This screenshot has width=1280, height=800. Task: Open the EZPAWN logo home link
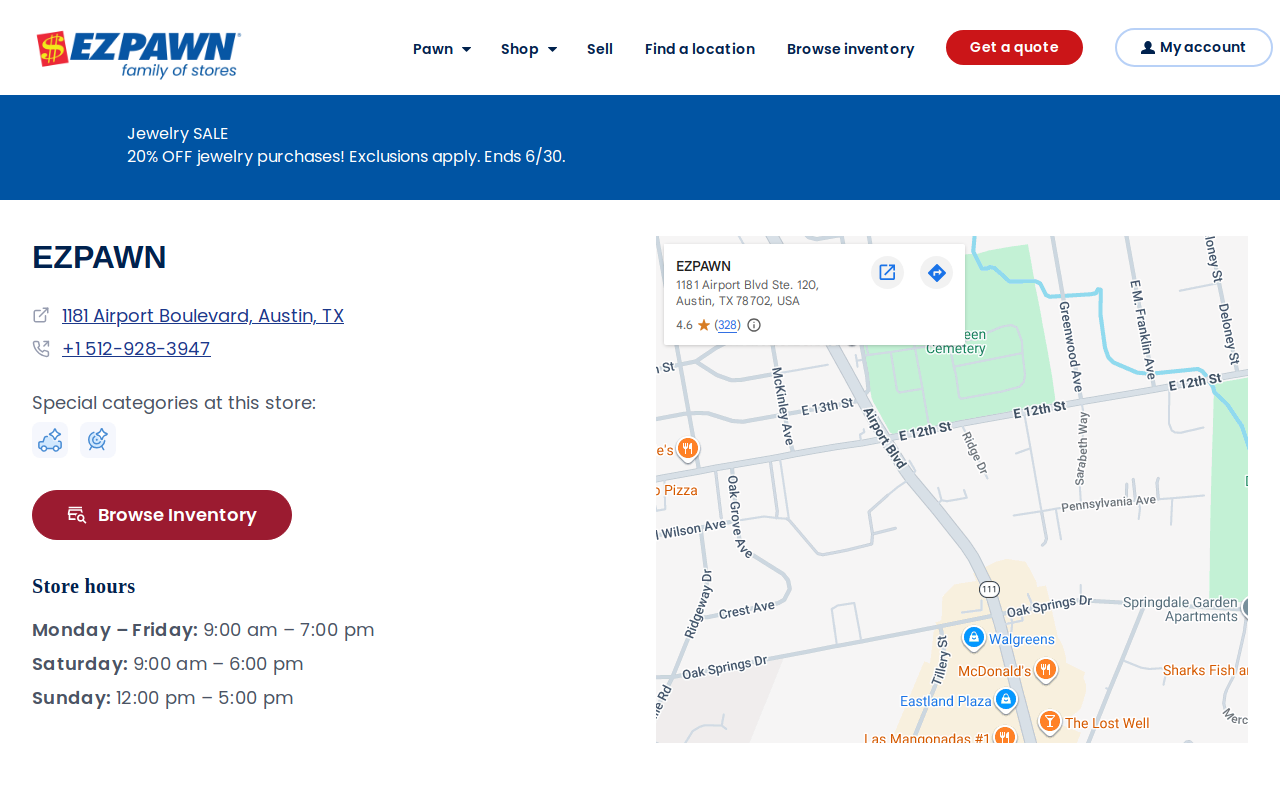click(x=139, y=54)
